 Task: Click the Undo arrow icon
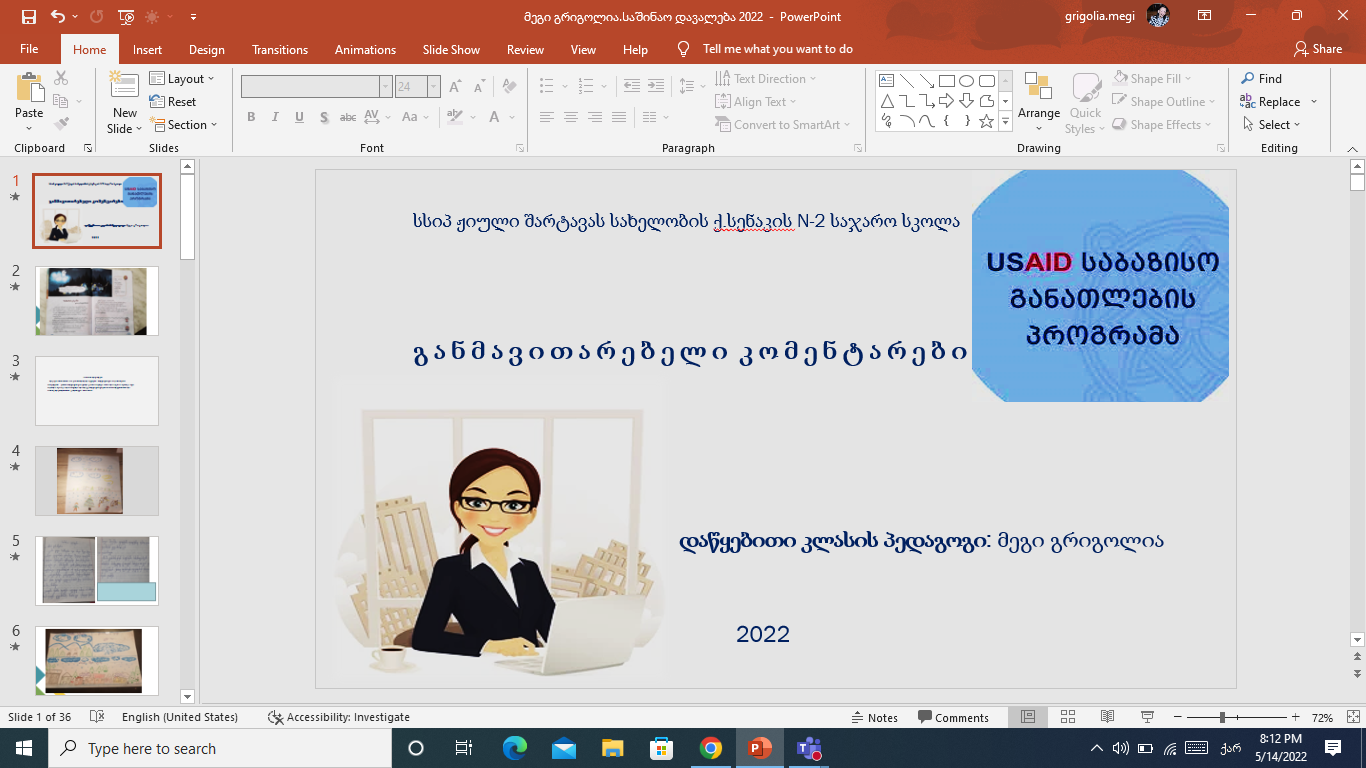pos(58,17)
